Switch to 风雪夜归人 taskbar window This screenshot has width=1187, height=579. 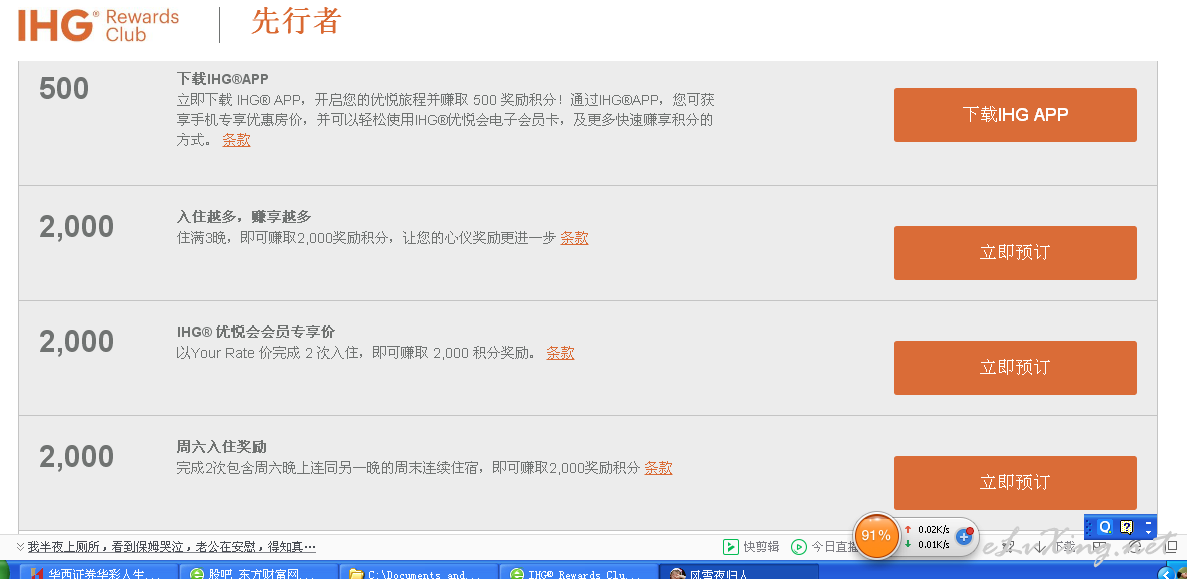[740, 573]
